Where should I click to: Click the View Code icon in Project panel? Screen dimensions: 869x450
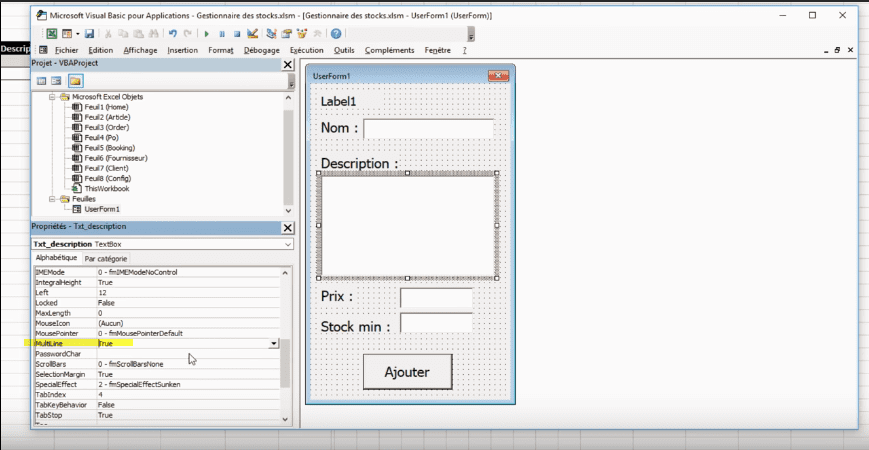click(42, 80)
